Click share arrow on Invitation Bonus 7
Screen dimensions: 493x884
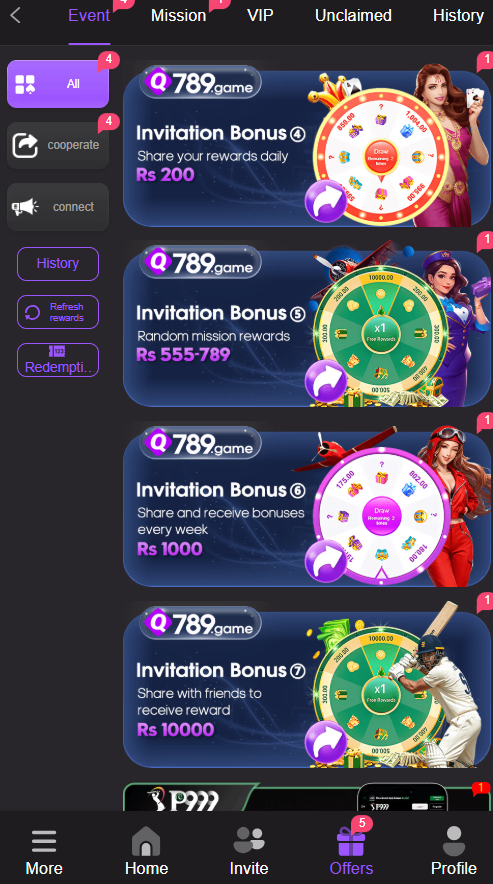(326, 741)
